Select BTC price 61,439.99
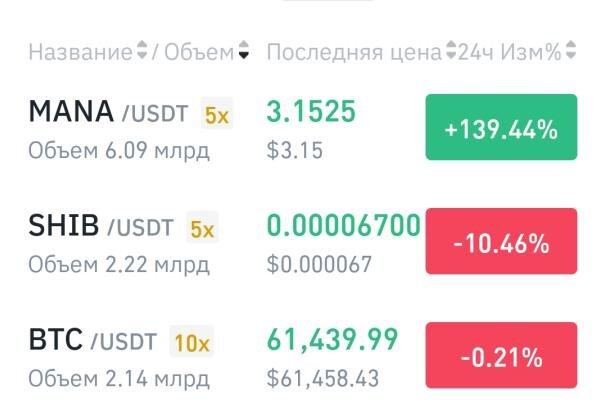 click(333, 340)
